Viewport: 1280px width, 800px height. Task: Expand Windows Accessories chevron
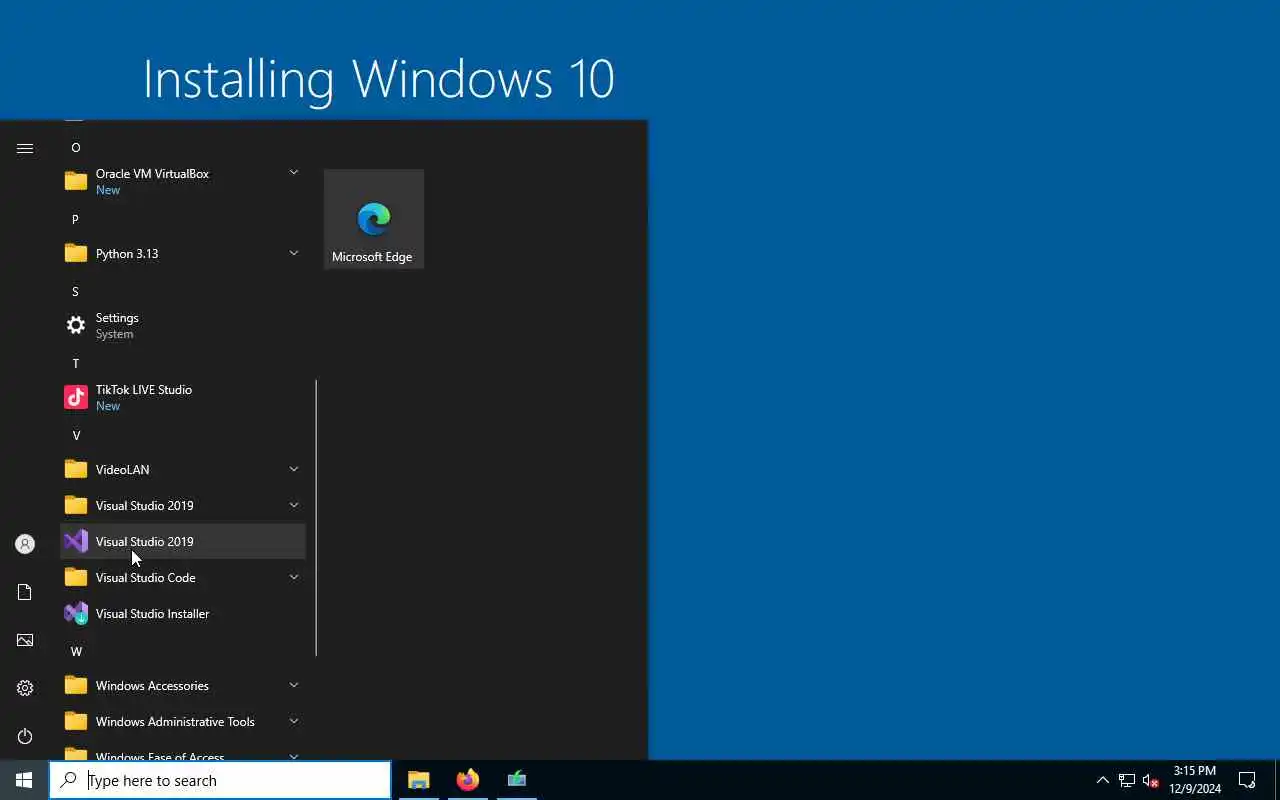click(294, 685)
